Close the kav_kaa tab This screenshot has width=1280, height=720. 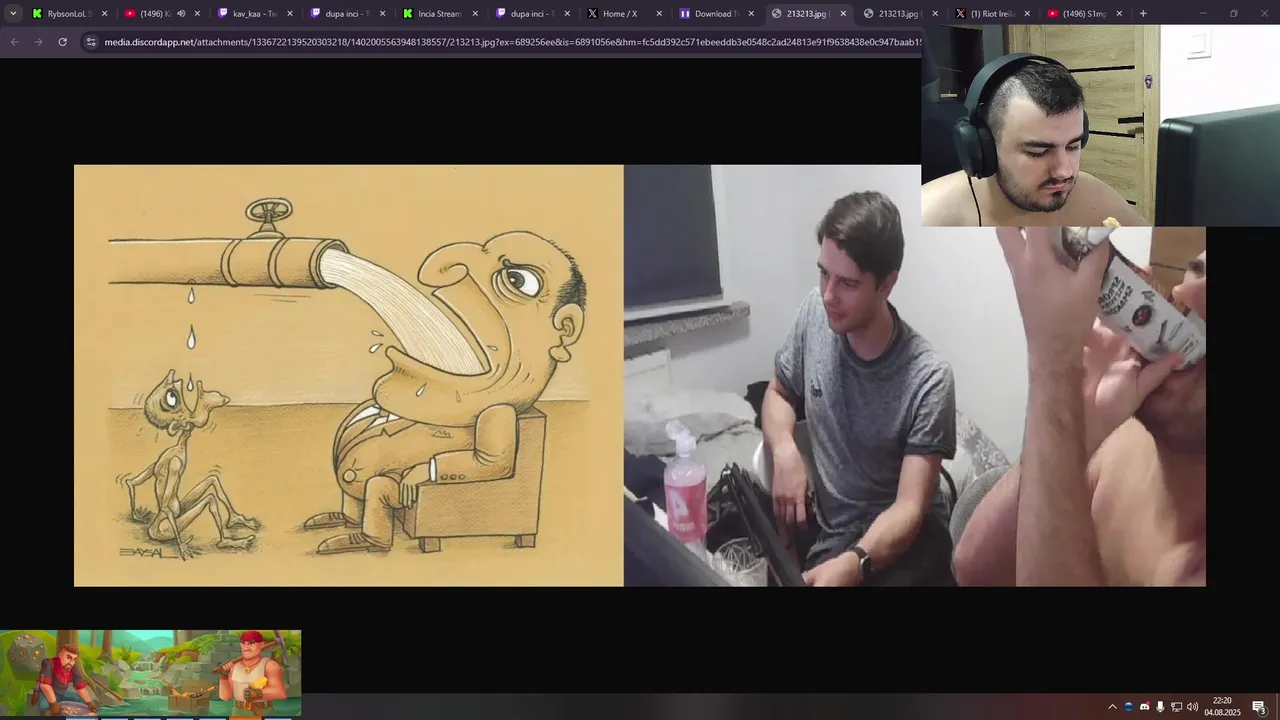click(289, 14)
